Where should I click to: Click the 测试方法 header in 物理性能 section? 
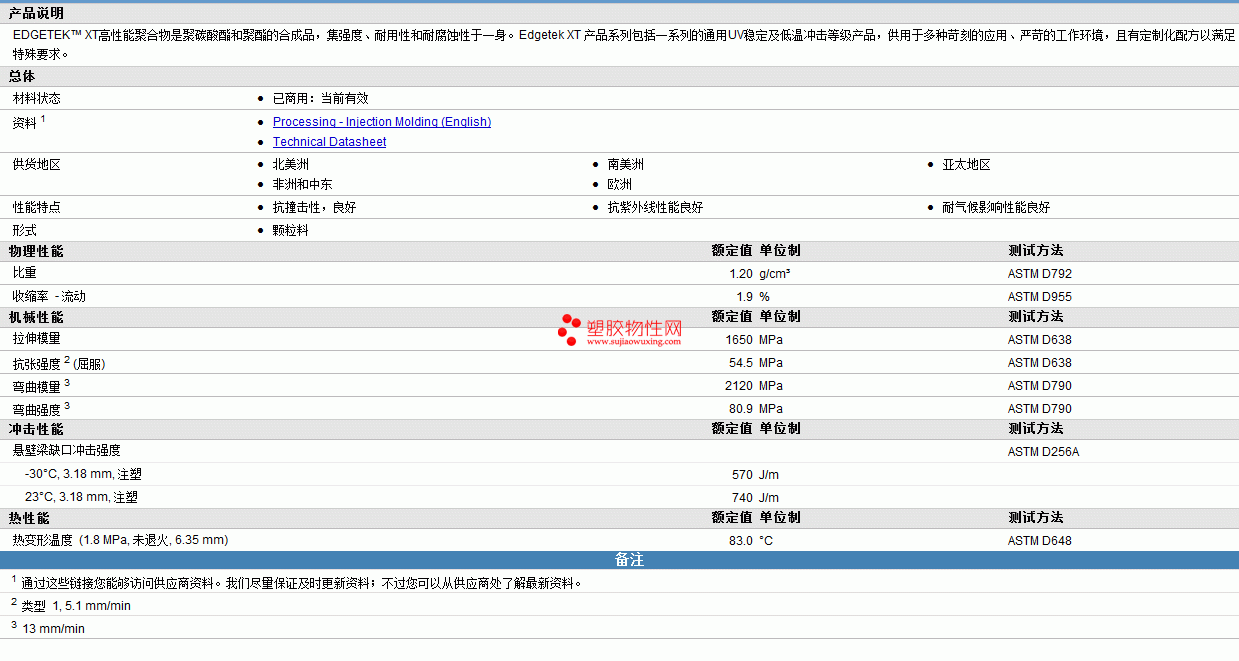coord(1036,251)
